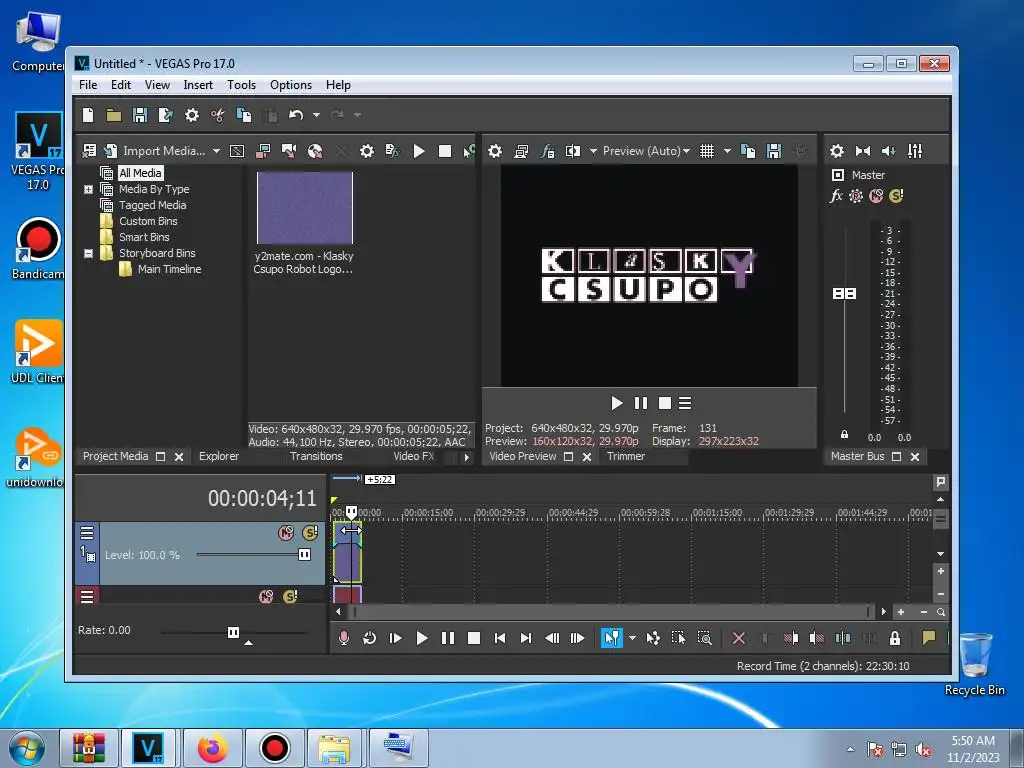Toggle Loop Playback in transport bar
The image size is (1024, 768).
coord(370,638)
